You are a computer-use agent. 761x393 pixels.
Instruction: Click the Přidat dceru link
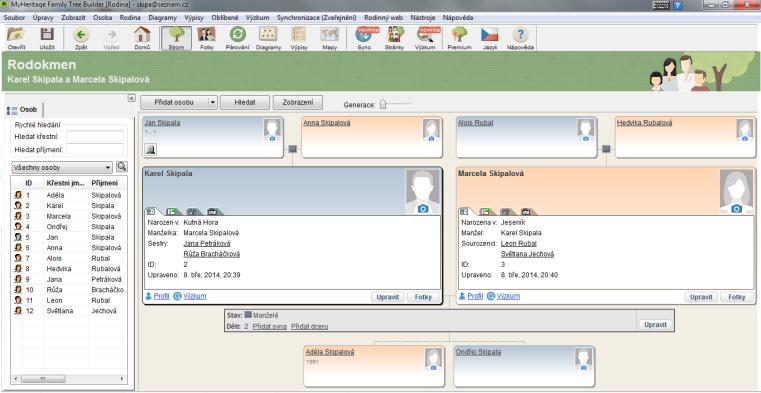click(309, 327)
